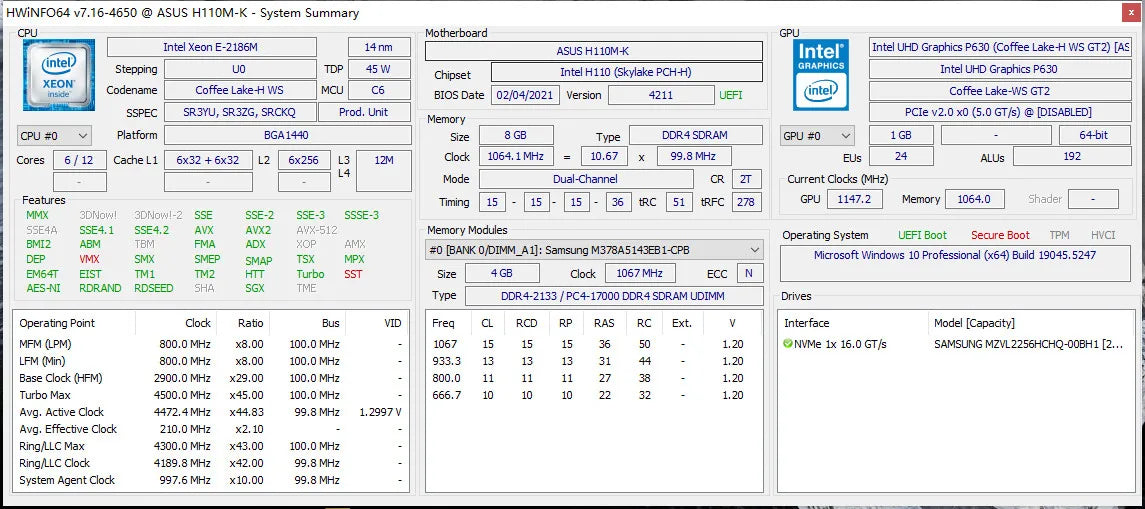This screenshot has height=509, width=1145.
Task: Click the DDR4-2133 / PC4-17000 type field
Action: click(x=613, y=295)
